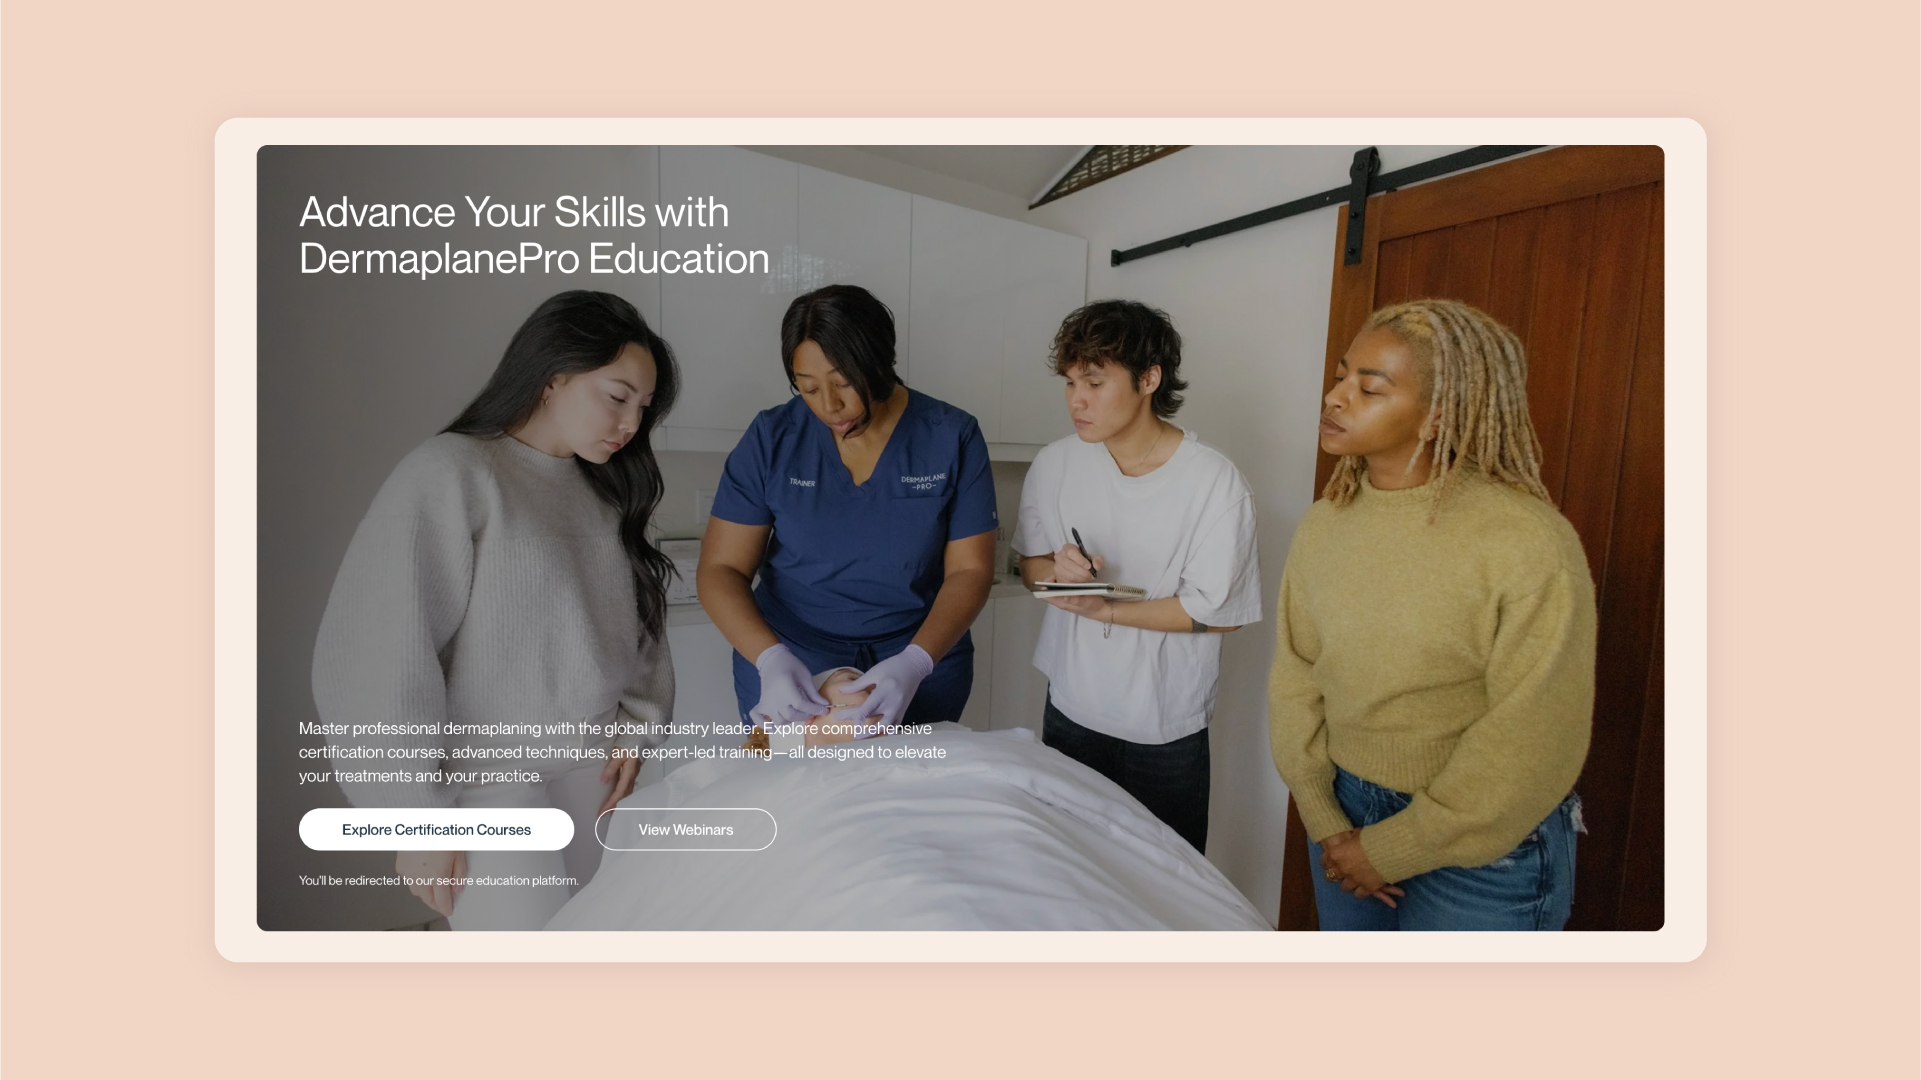The width and height of the screenshot is (1921, 1080).
Task: Click the notebook held by the student
Action: [1088, 590]
